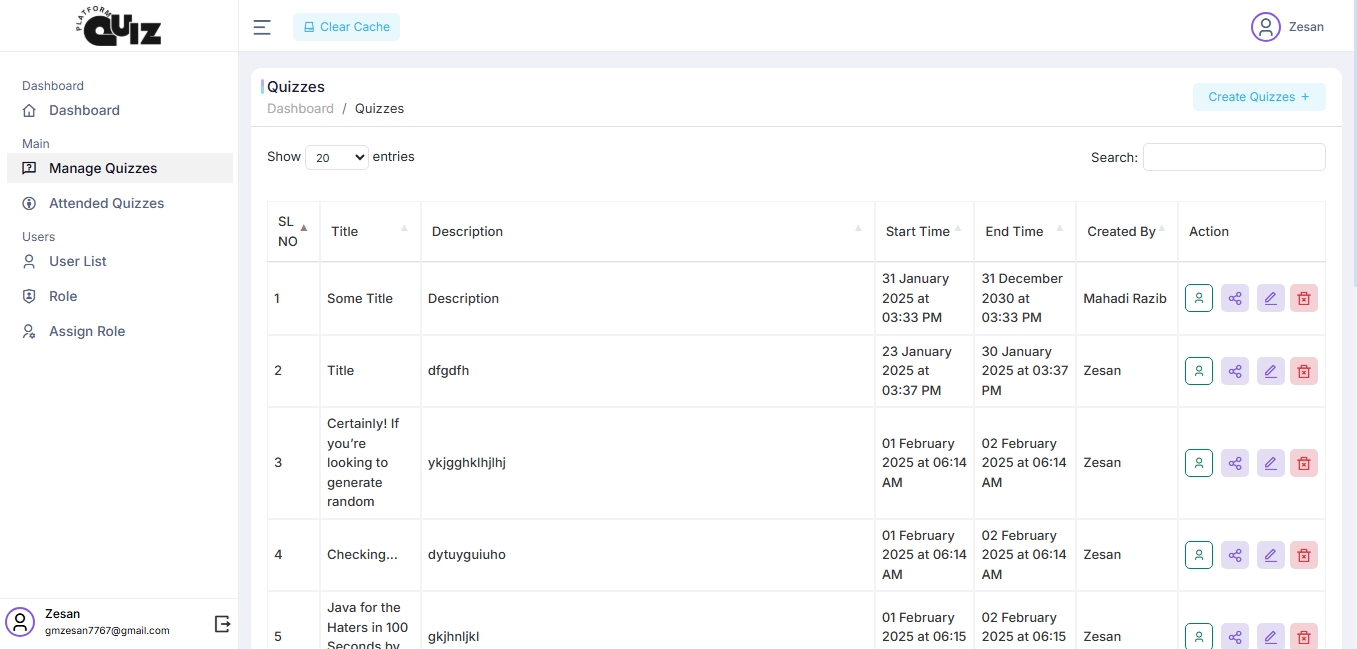Share the 'Checking...' quiz

coord(1235,555)
